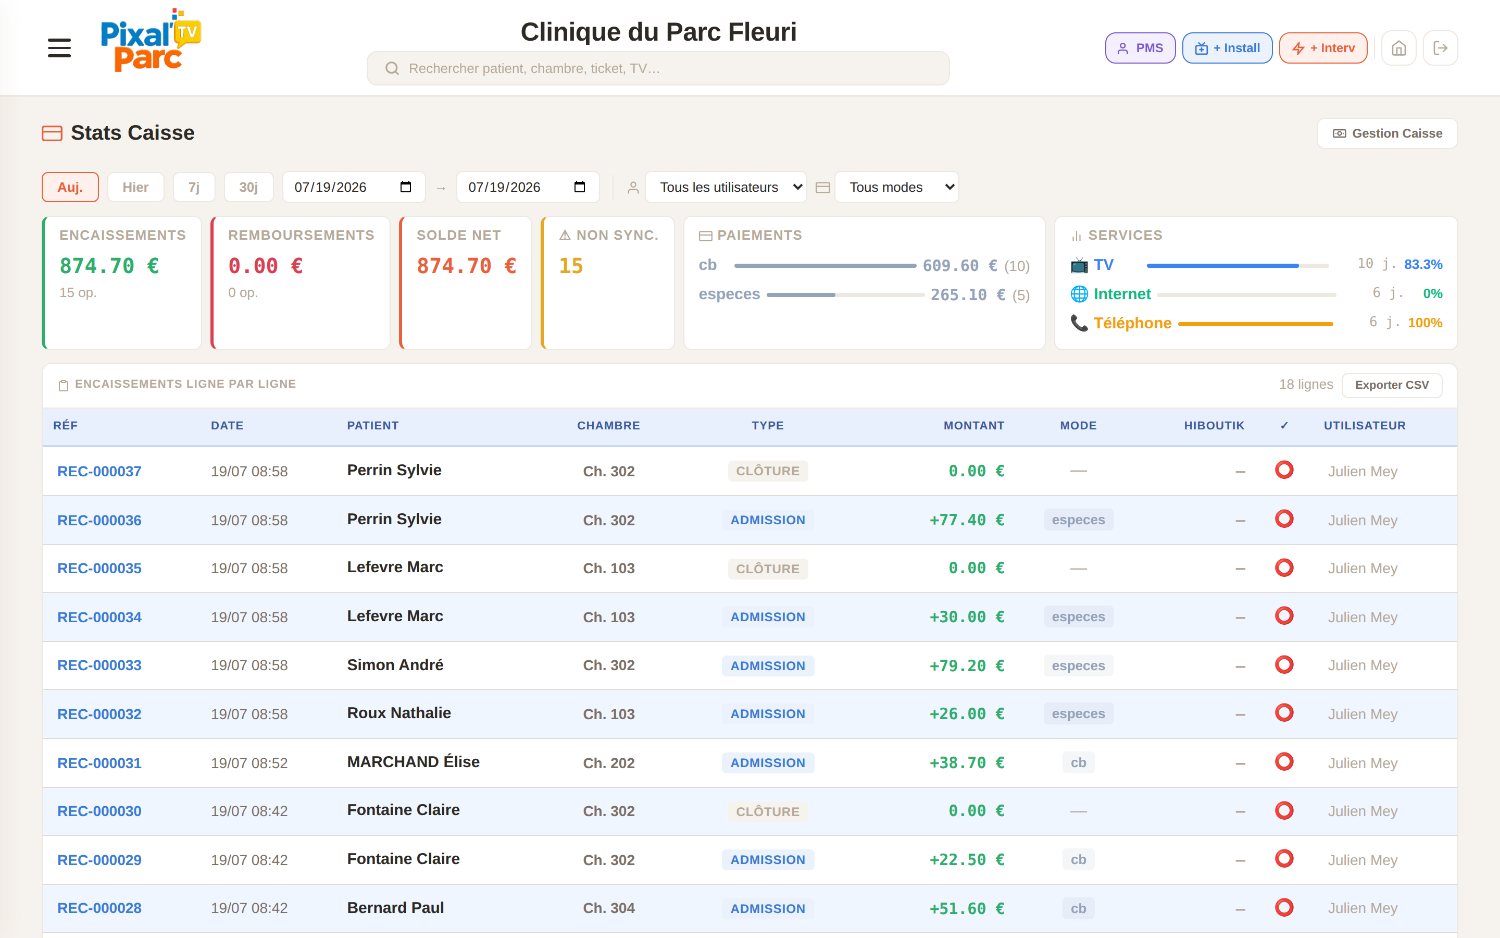Click the Exporter CSV button
The width and height of the screenshot is (1500, 938).
coord(1392,385)
